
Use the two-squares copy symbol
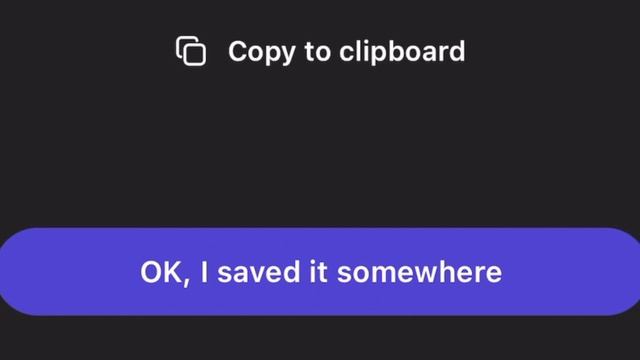(191, 51)
